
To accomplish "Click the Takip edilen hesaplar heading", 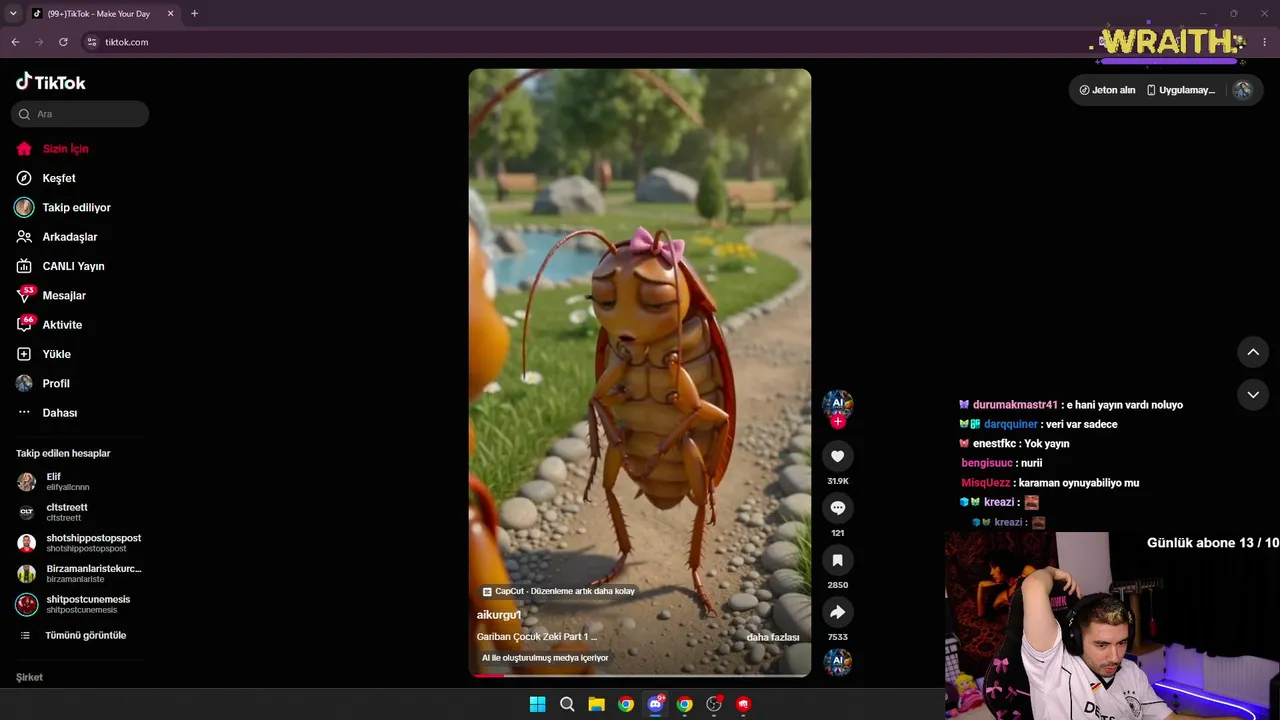I will pos(63,453).
